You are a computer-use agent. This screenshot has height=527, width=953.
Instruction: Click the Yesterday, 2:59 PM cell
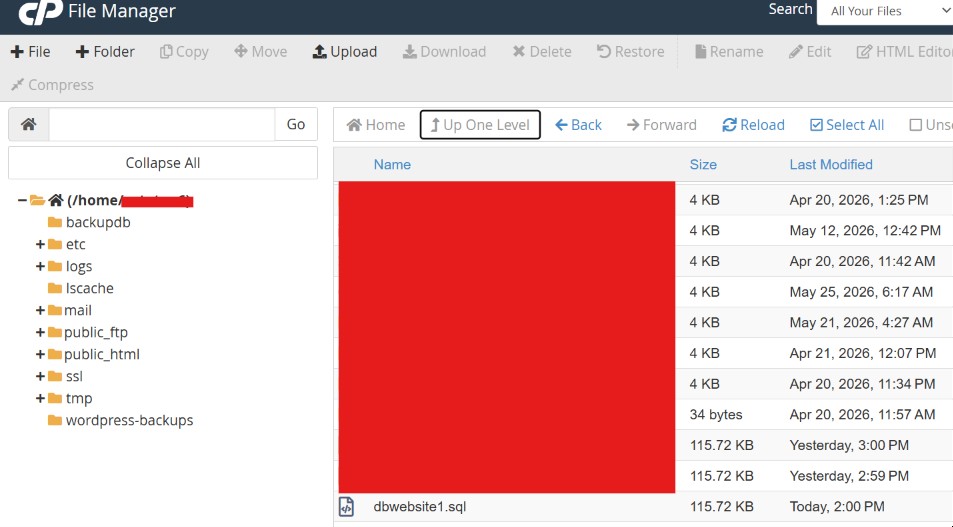[849, 476]
